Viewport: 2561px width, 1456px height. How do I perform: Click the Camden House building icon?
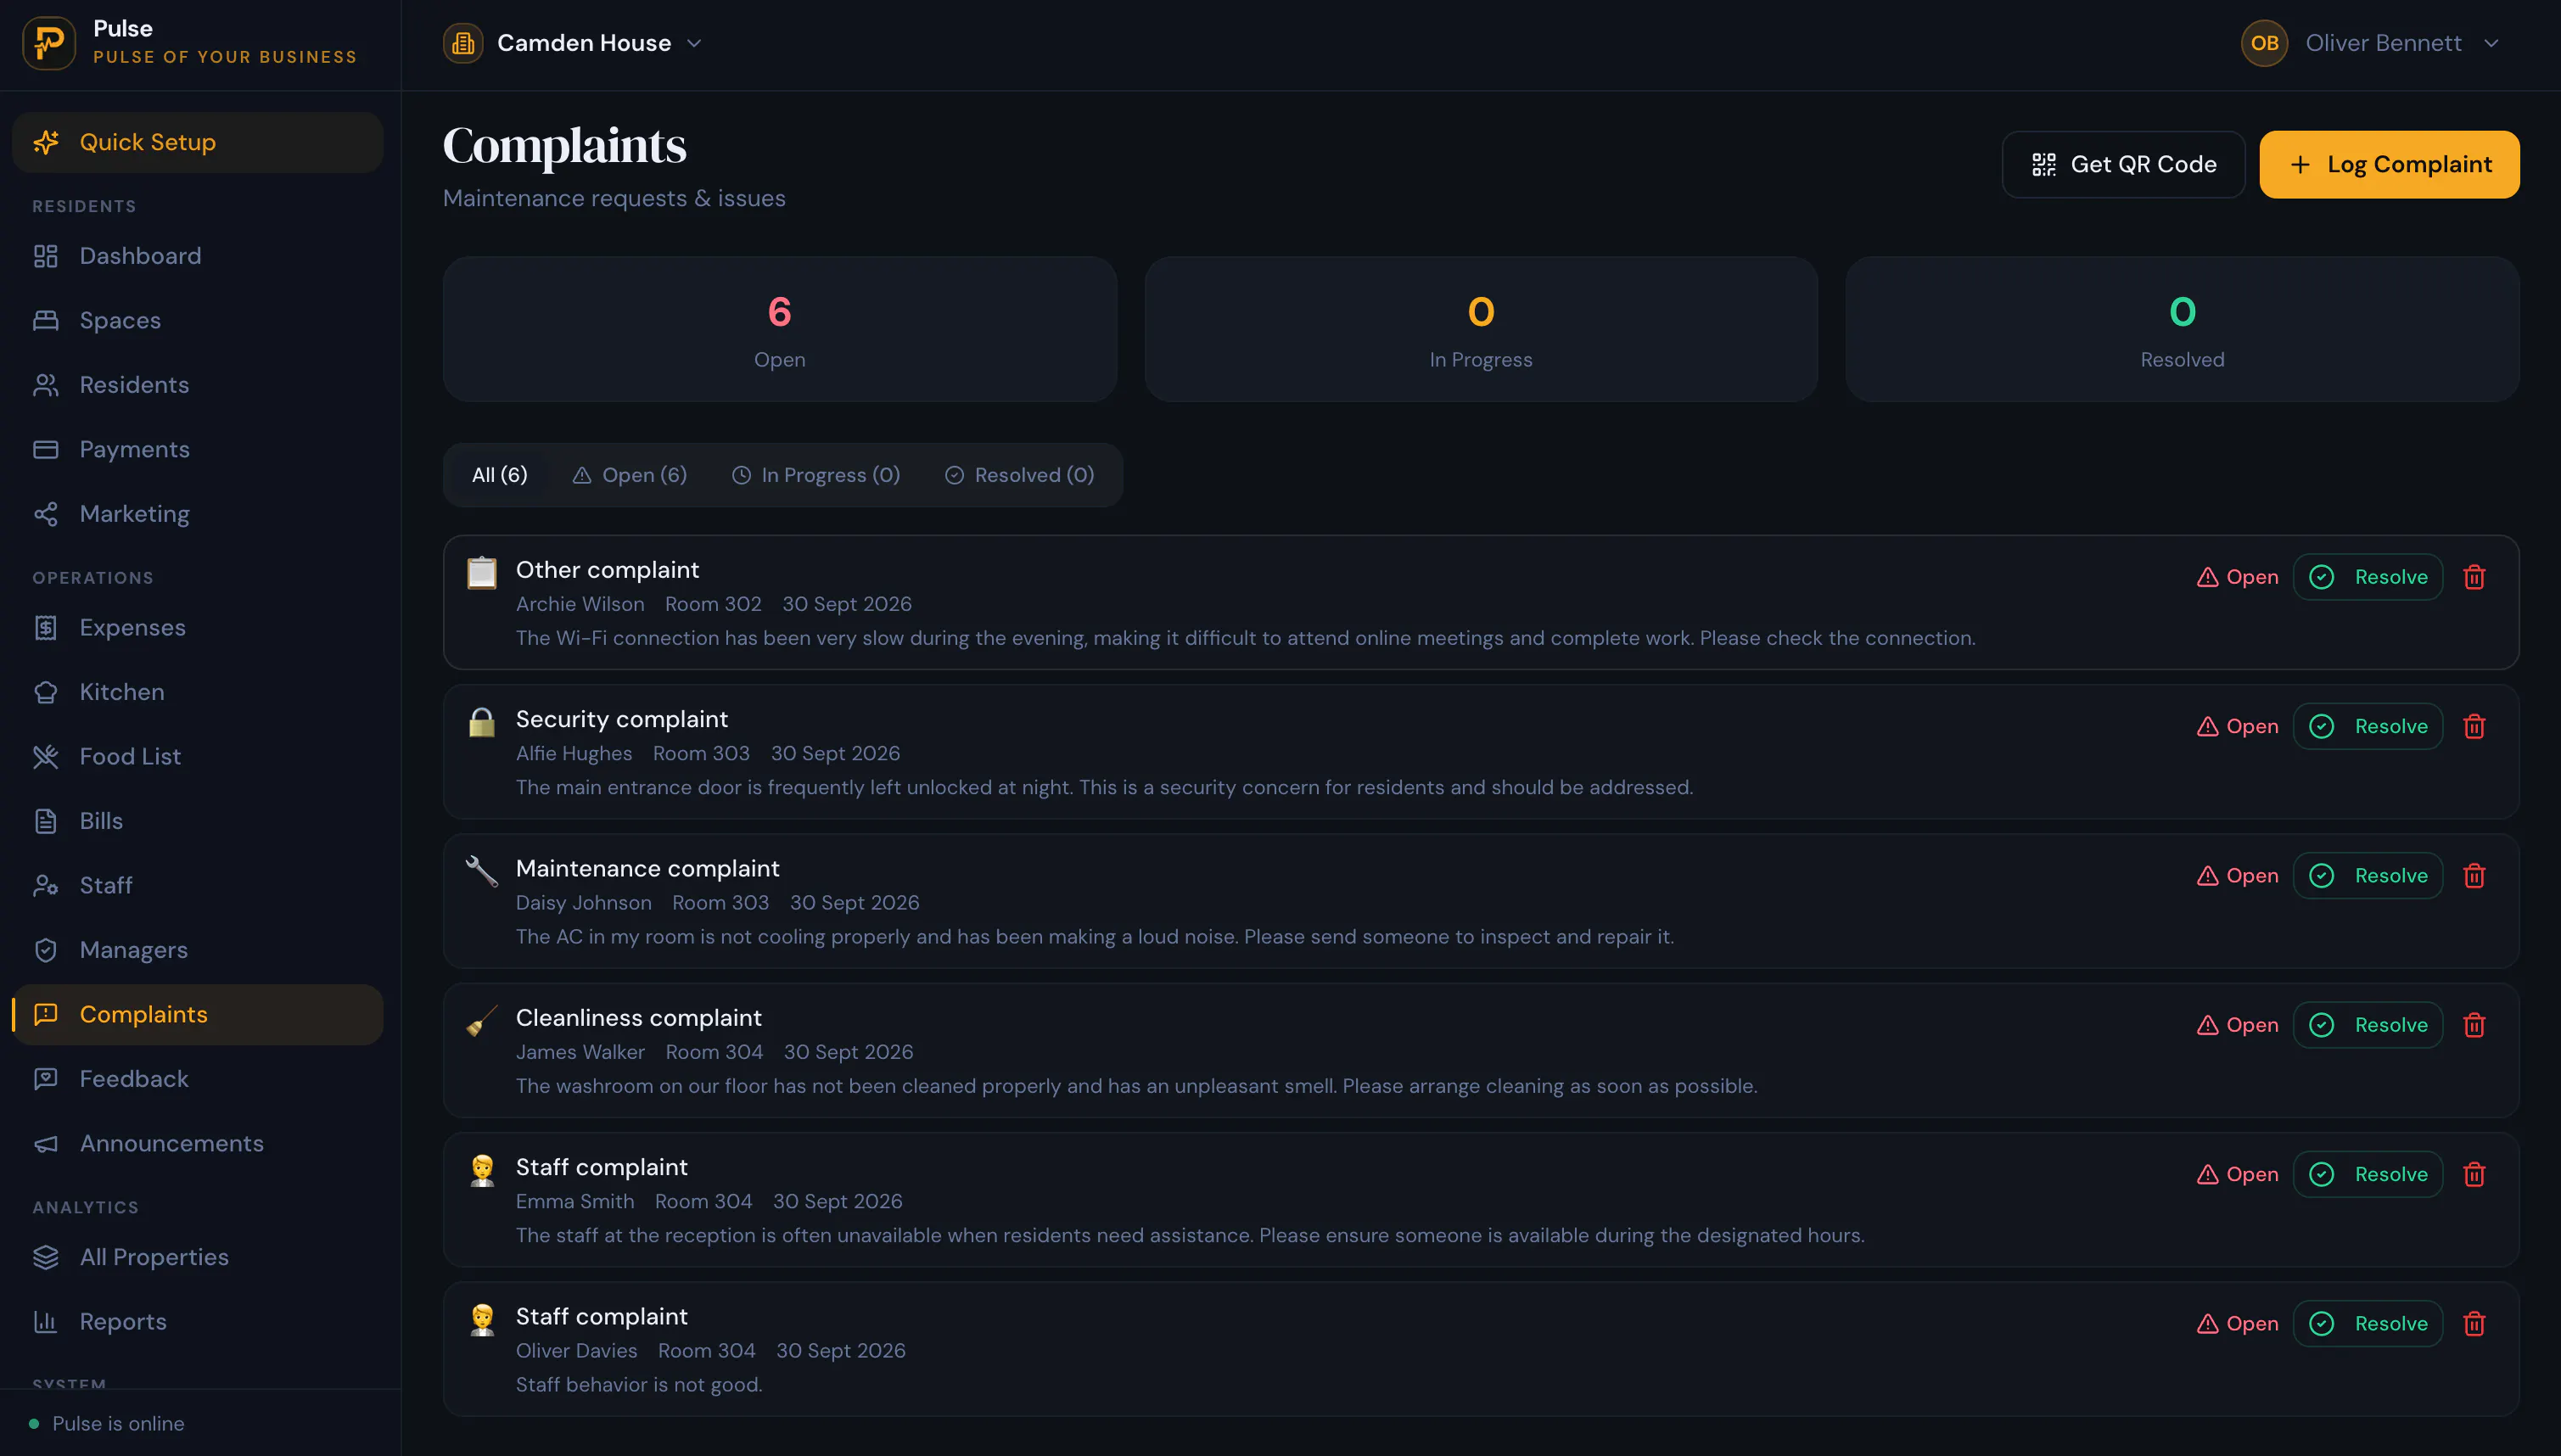pos(463,43)
